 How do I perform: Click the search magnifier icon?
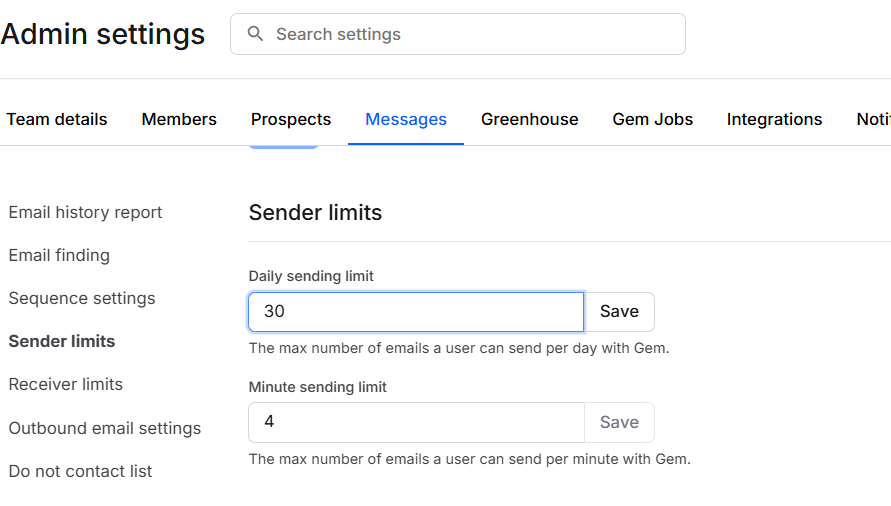256,34
